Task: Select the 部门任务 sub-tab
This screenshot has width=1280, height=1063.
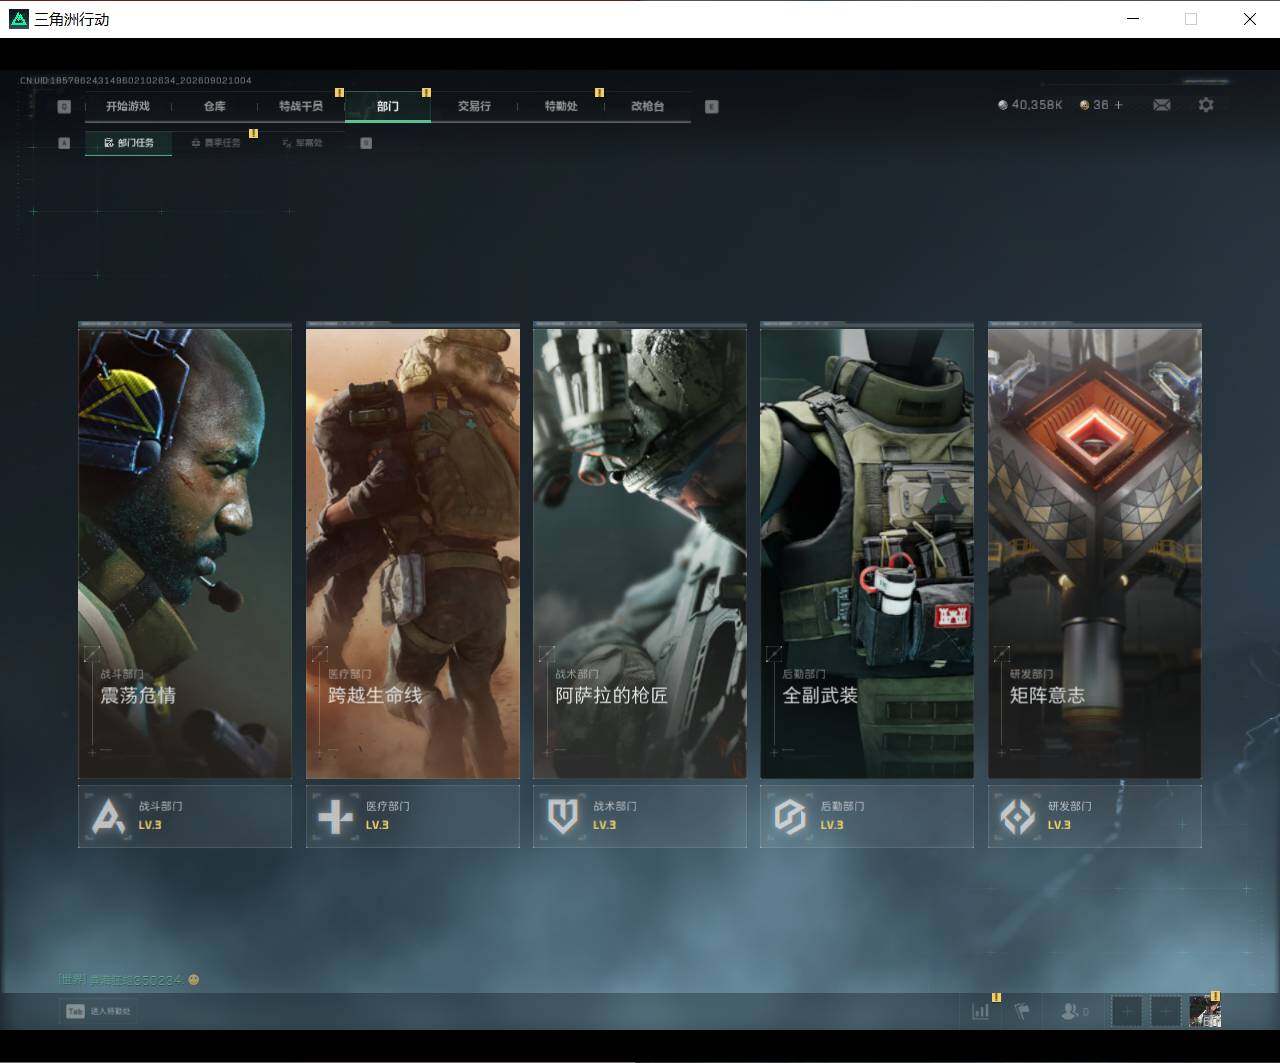Action: click(x=129, y=143)
